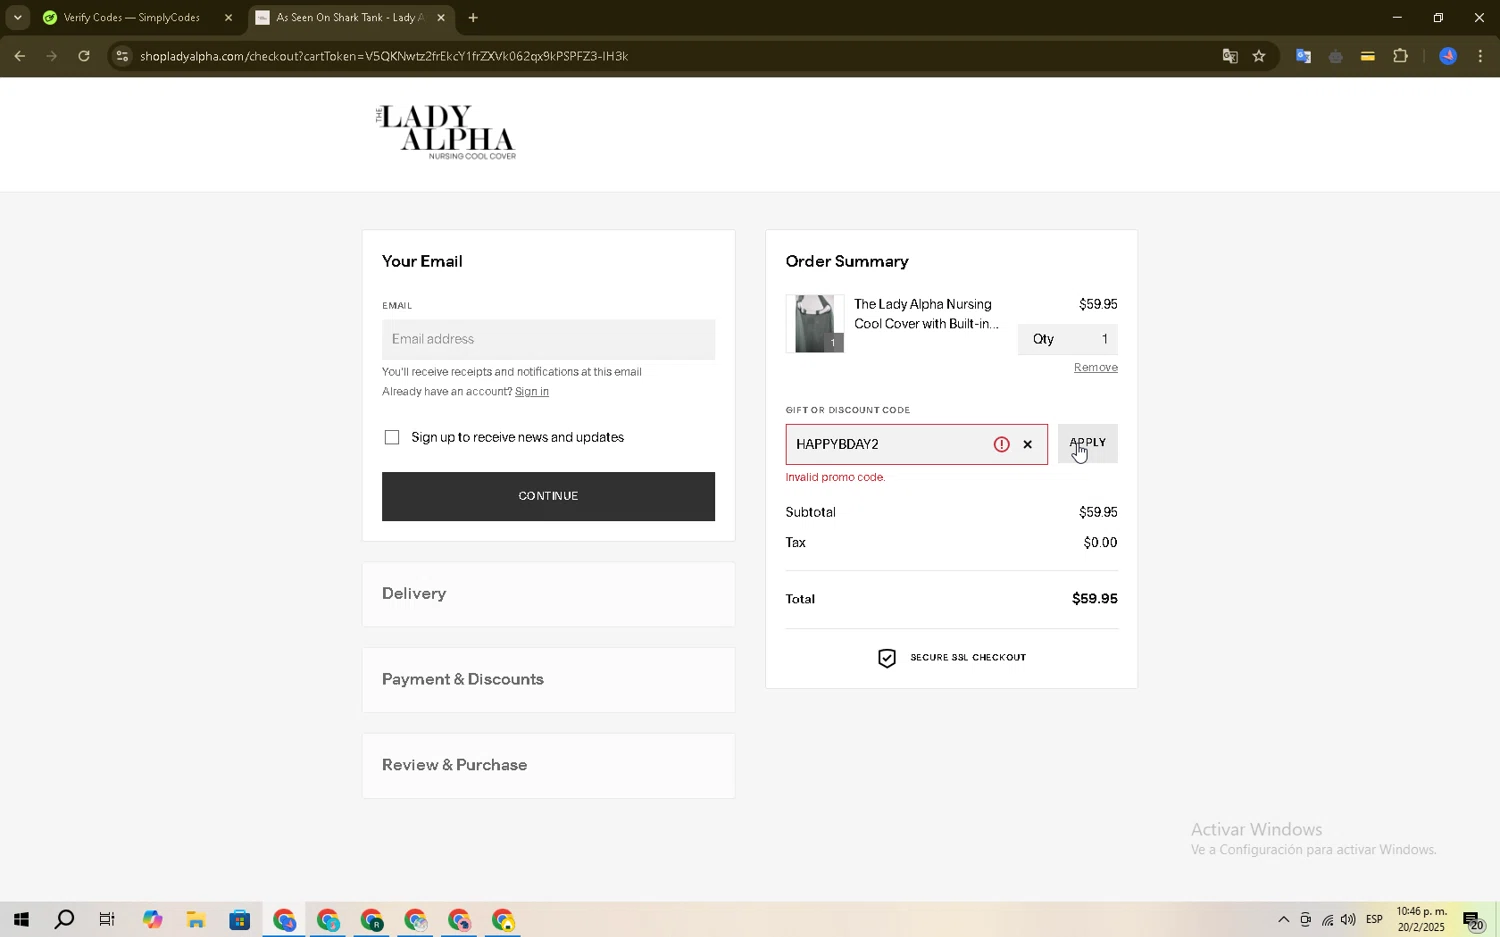Open the clock and date in taskbar

click(1421, 920)
